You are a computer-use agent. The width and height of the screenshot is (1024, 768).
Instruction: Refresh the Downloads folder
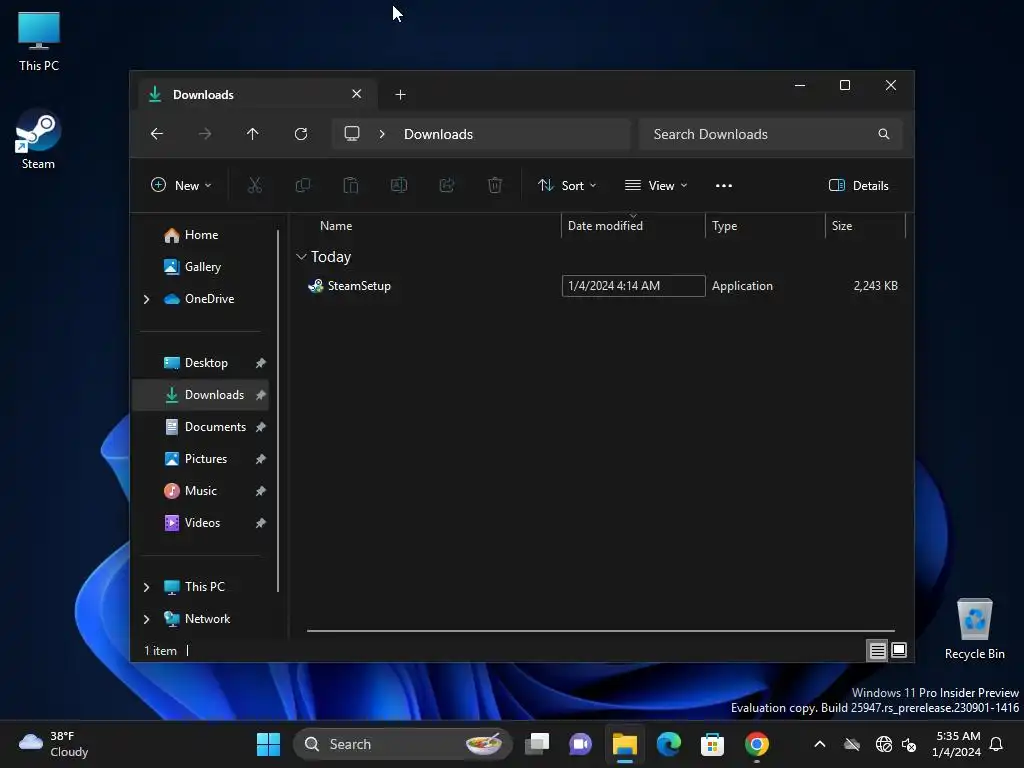(x=300, y=134)
